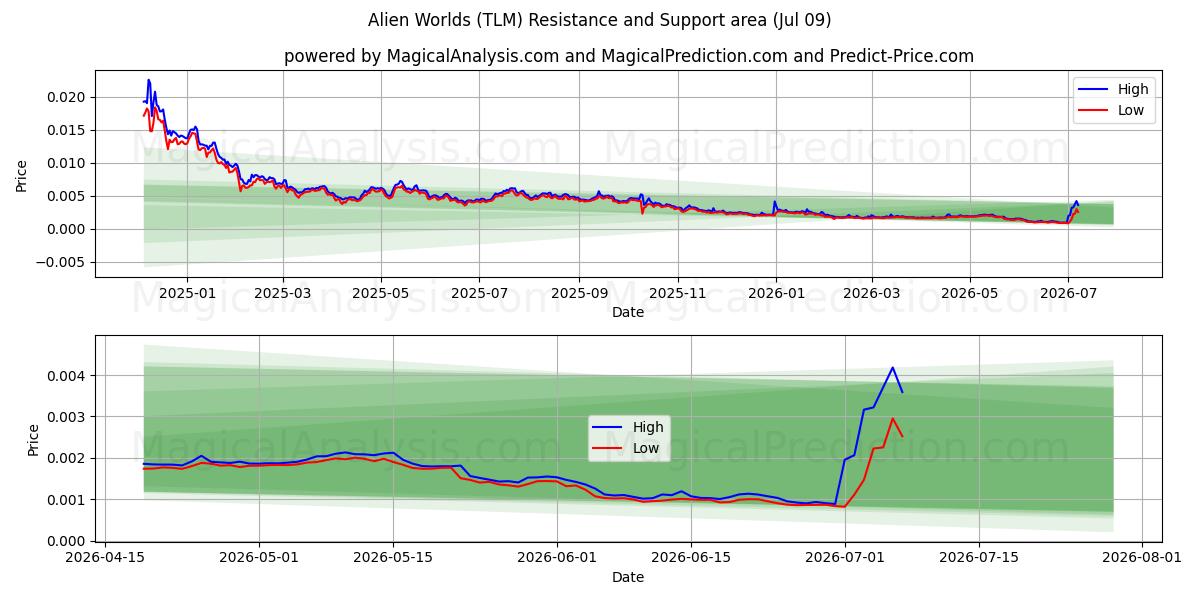
Task: Click the blue High line's highest spike in top chart
Action: [148, 80]
